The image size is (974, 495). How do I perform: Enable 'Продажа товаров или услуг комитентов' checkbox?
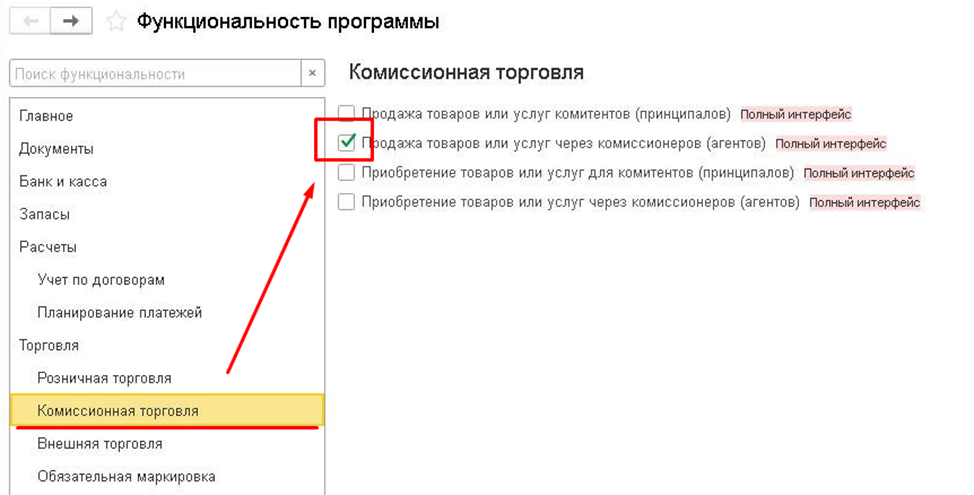tap(346, 114)
